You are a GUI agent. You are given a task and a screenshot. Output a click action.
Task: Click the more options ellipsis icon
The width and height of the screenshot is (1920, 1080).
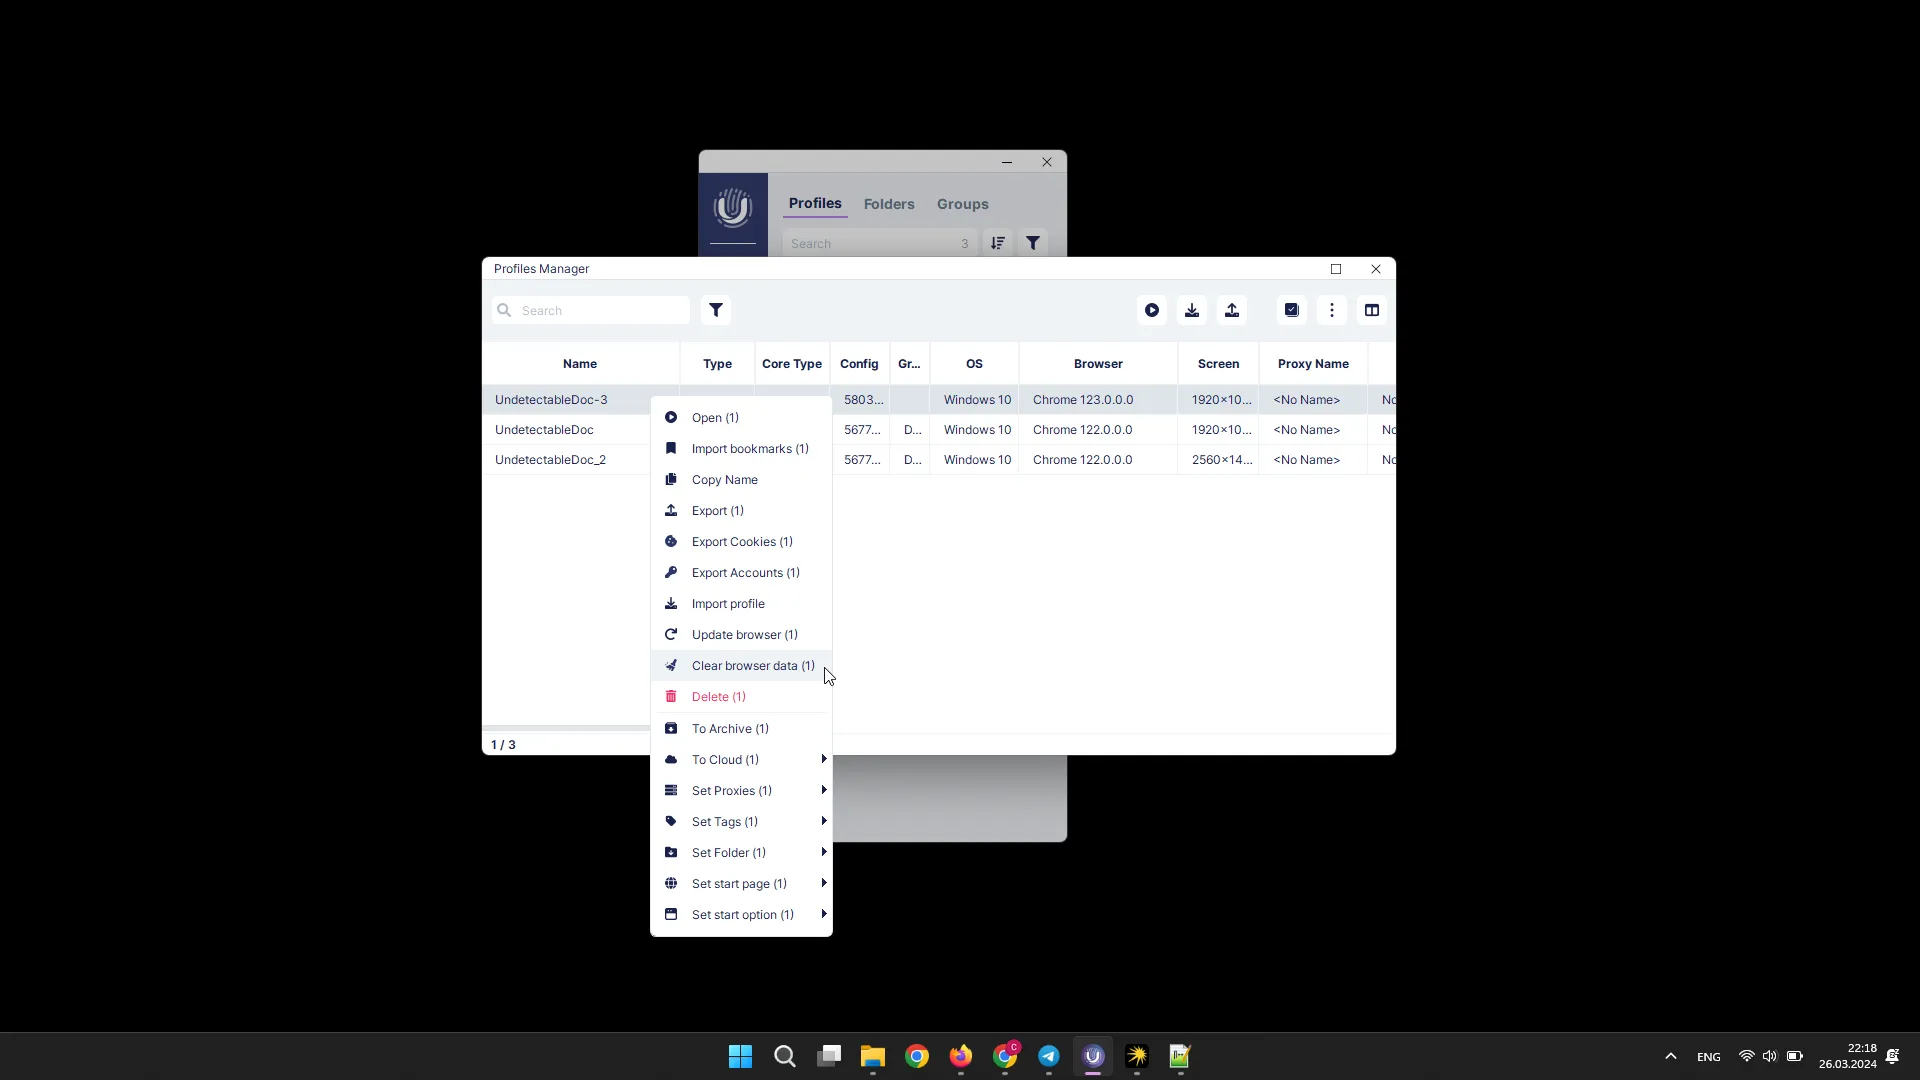(1332, 309)
